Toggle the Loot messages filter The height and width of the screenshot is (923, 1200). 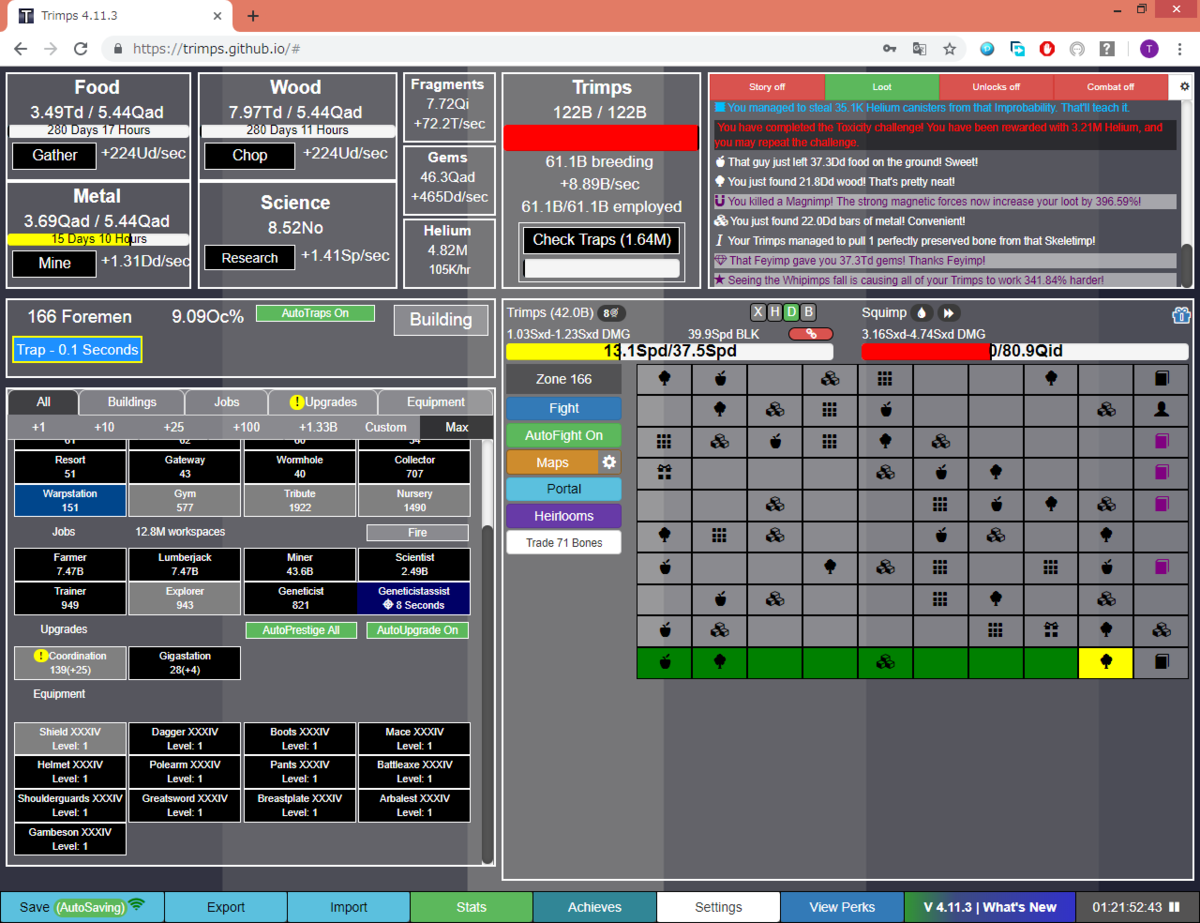pyautogui.click(x=882, y=87)
